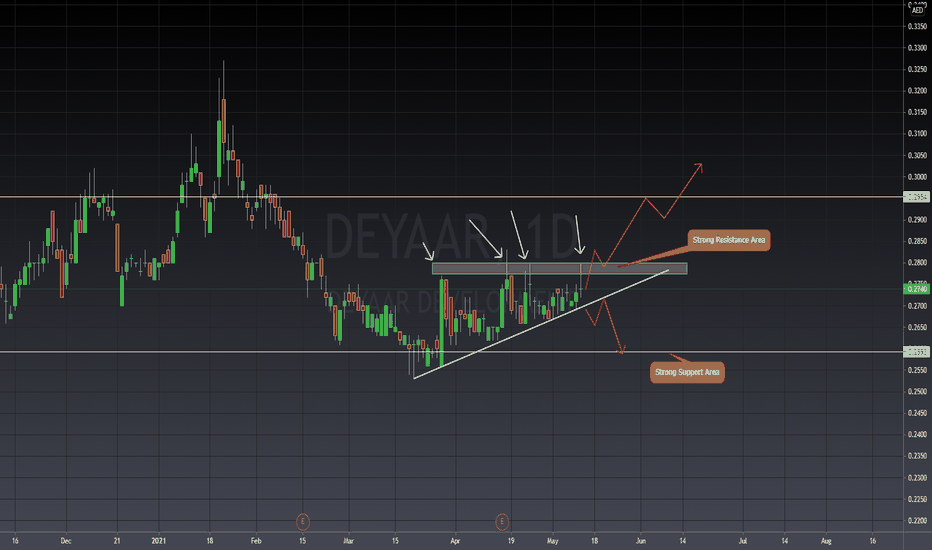Click the Jun label on the time axis
This screenshot has height=550, width=932.
[x=641, y=541]
